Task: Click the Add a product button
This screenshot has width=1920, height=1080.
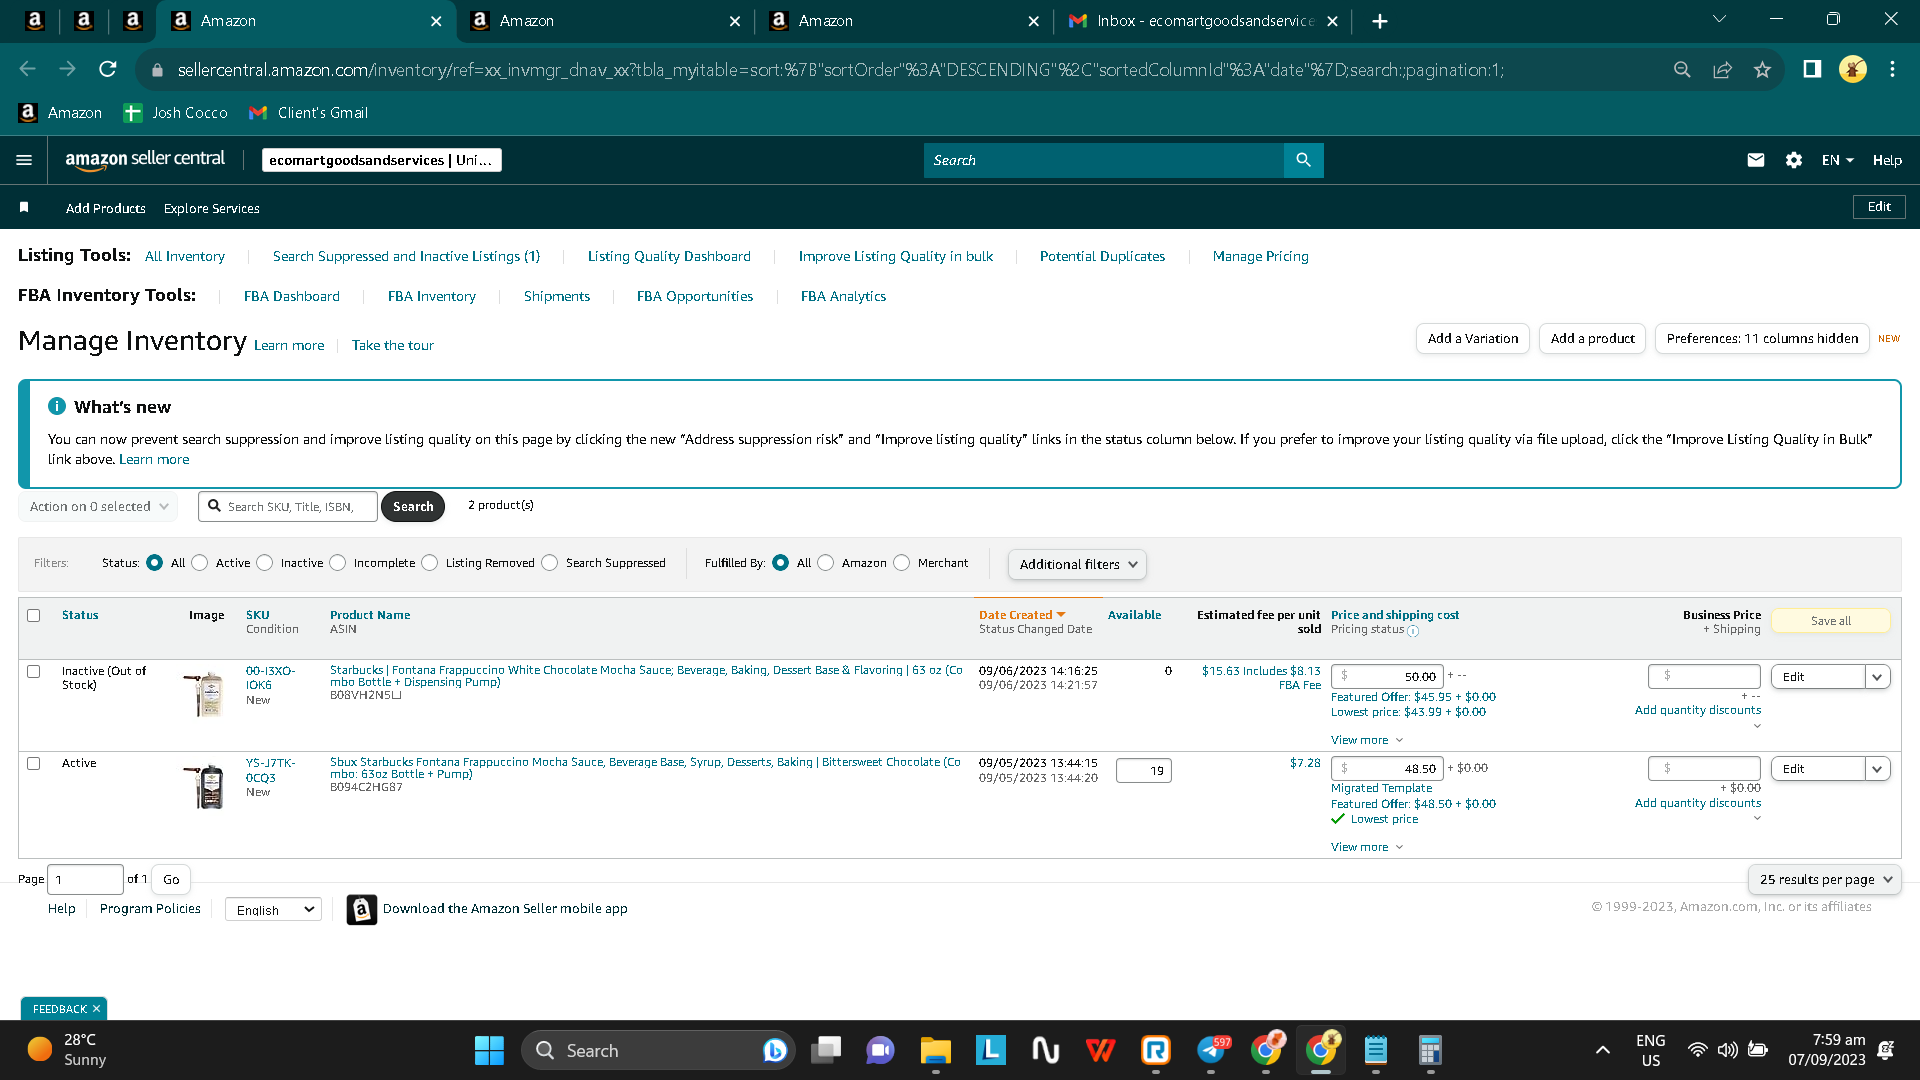Action: pyautogui.click(x=1592, y=339)
